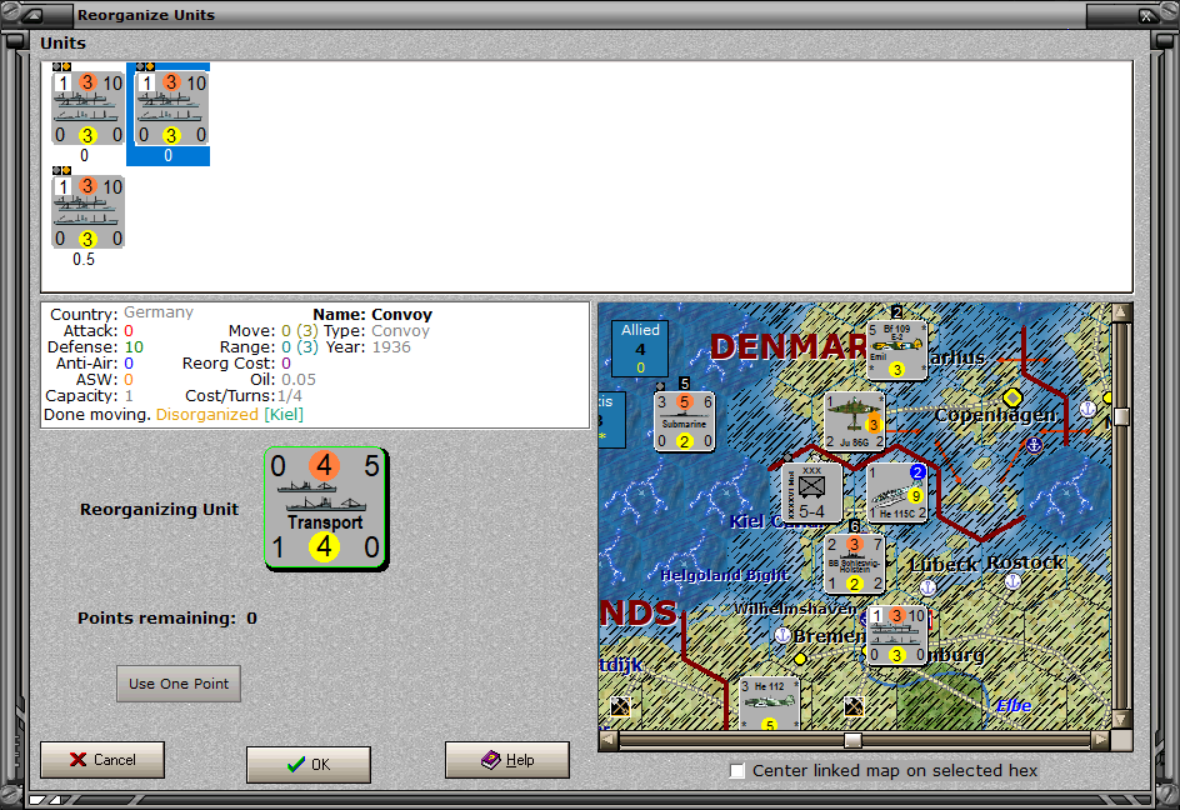This screenshot has width=1180, height=810.
Task: Click the Helgoland Bight map label
Action: point(724,575)
